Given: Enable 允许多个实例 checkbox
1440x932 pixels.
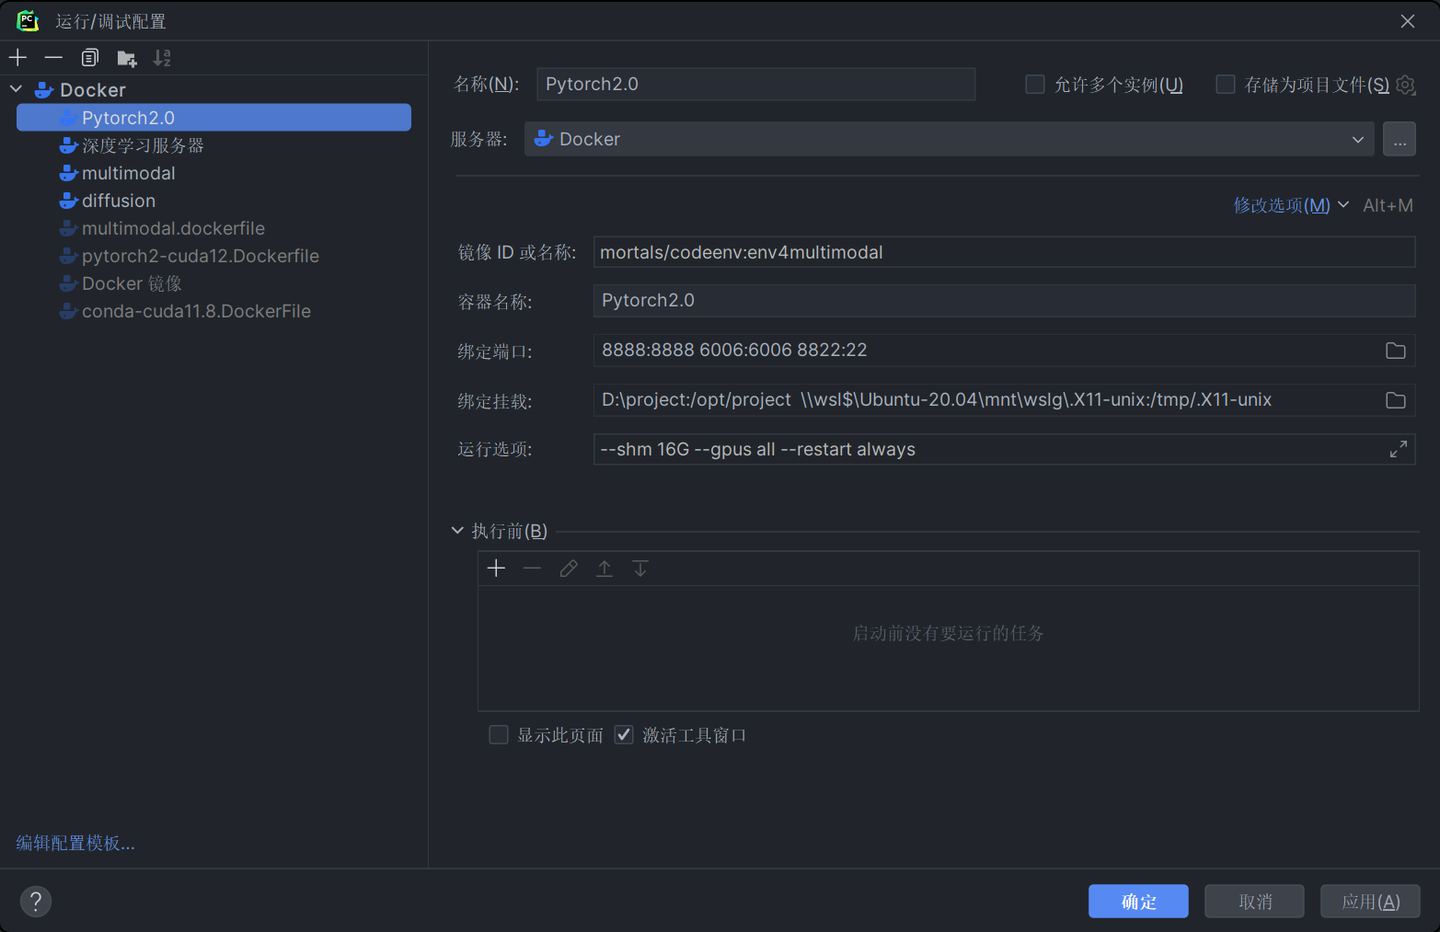Looking at the screenshot, I should point(1035,84).
